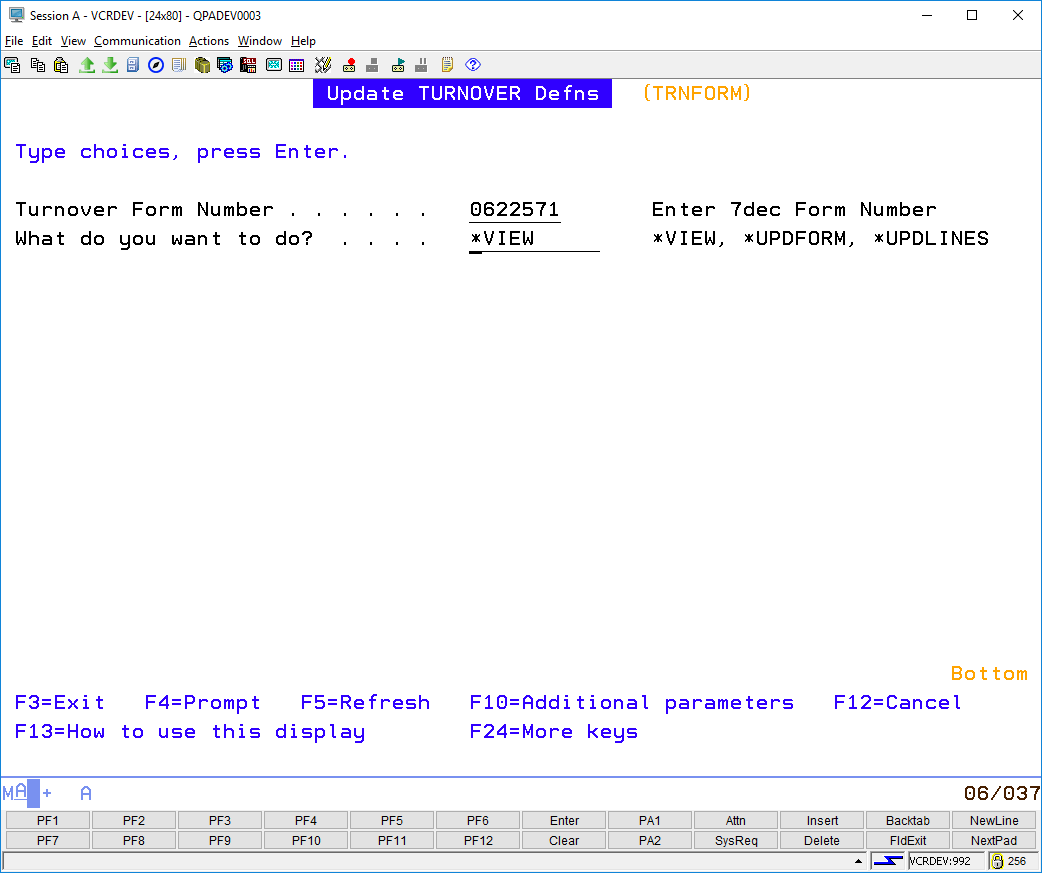Click F4=Prompt function key text
Screen dimensions: 1042x873
point(203,702)
